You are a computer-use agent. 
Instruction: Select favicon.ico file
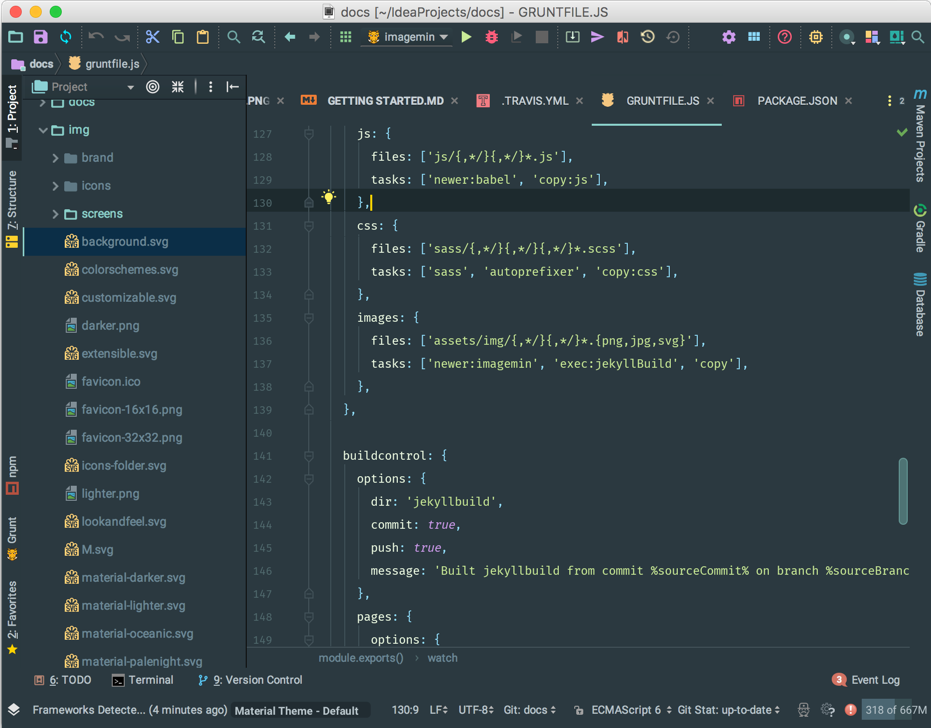click(135, 382)
